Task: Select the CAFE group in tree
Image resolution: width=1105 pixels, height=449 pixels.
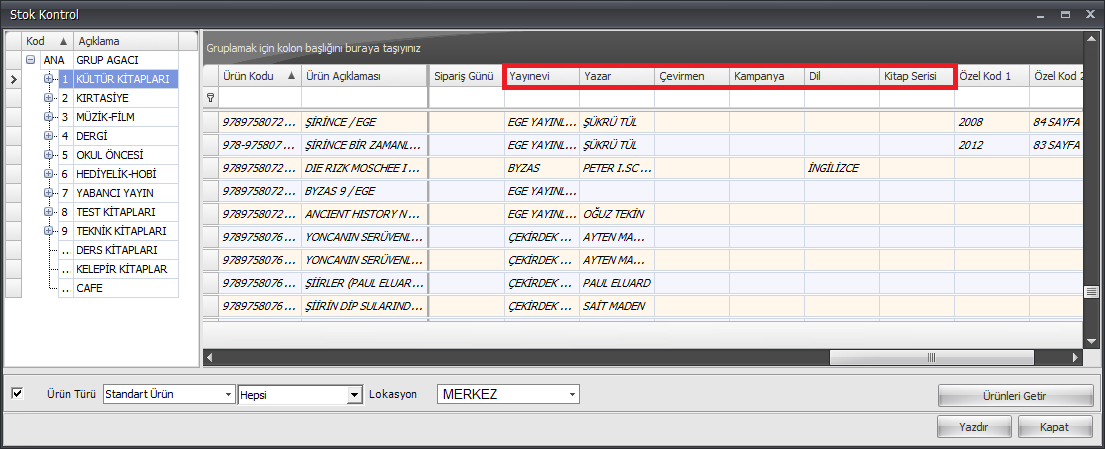Action: [x=90, y=288]
